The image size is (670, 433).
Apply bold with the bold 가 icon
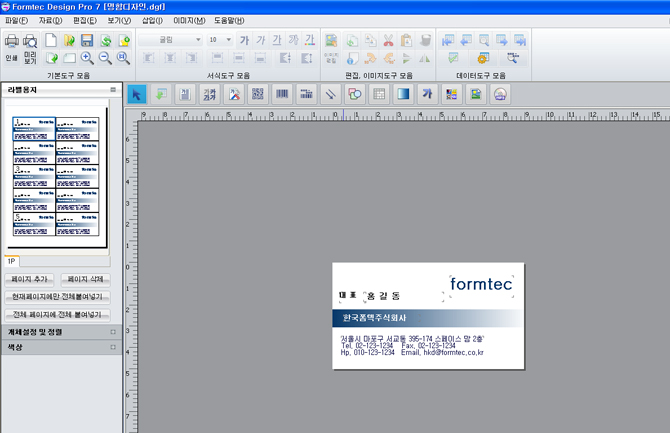coord(244,40)
